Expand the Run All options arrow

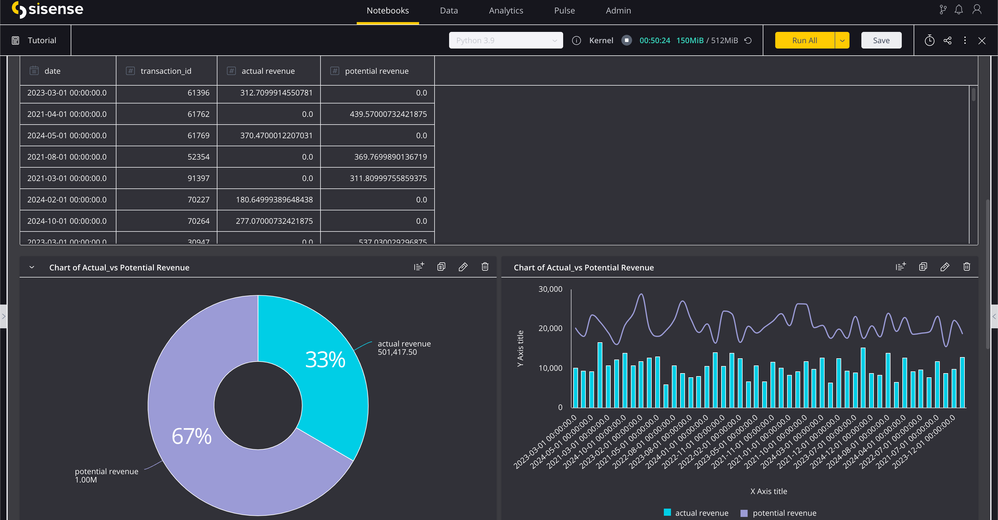tap(842, 41)
